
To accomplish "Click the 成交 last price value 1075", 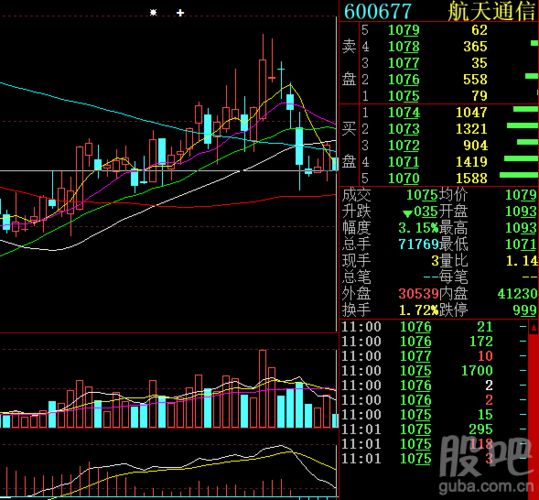I will (422, 195).
